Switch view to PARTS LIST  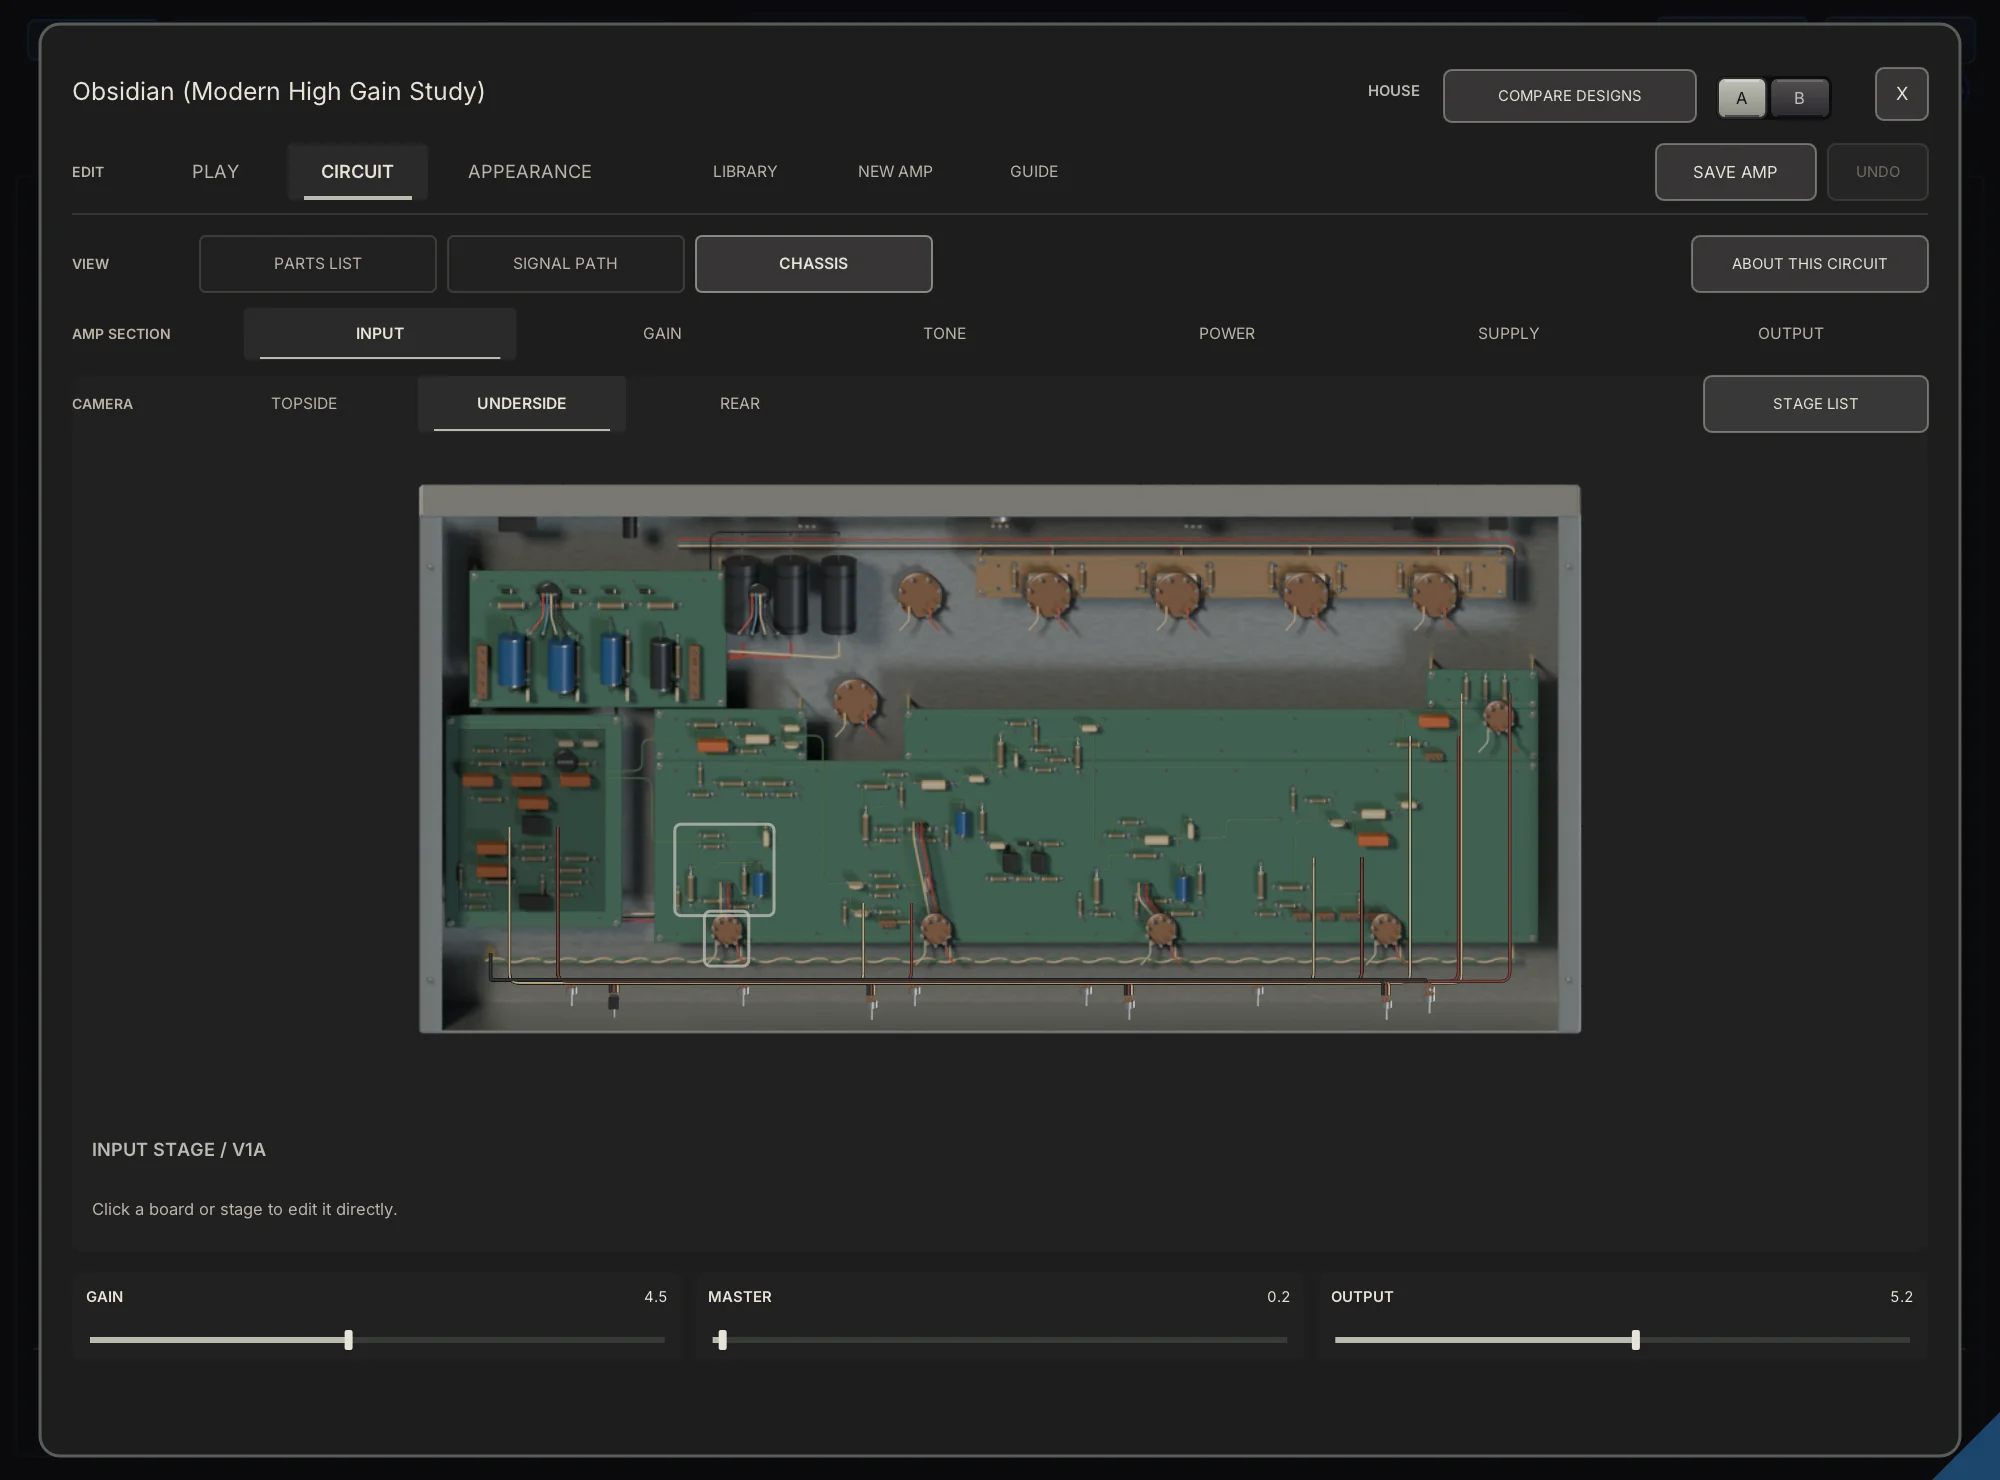(318, 264)
